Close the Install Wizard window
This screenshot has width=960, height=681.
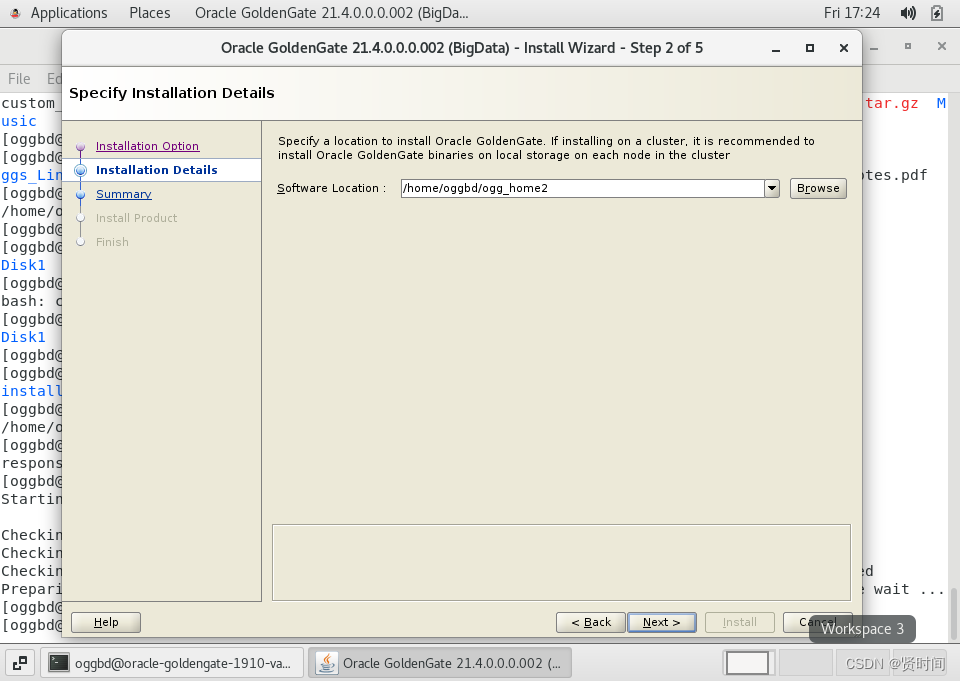pos(844,48)
